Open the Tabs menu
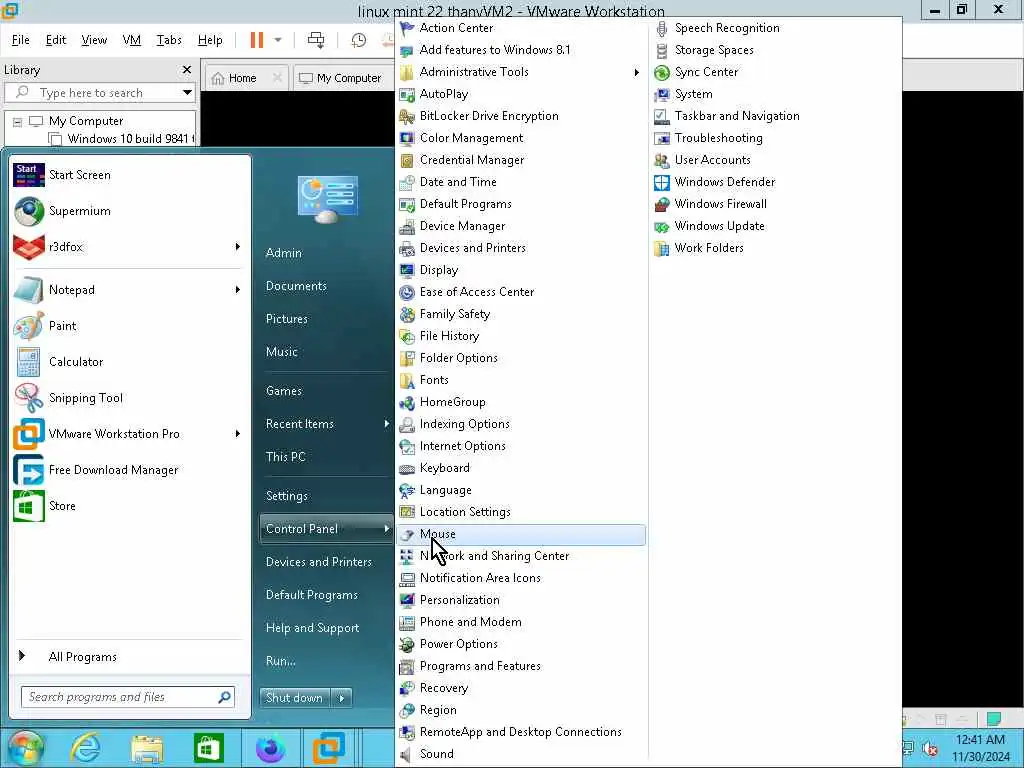The height and width of the screenshot is (768, 1024). [x=168, y=40]
